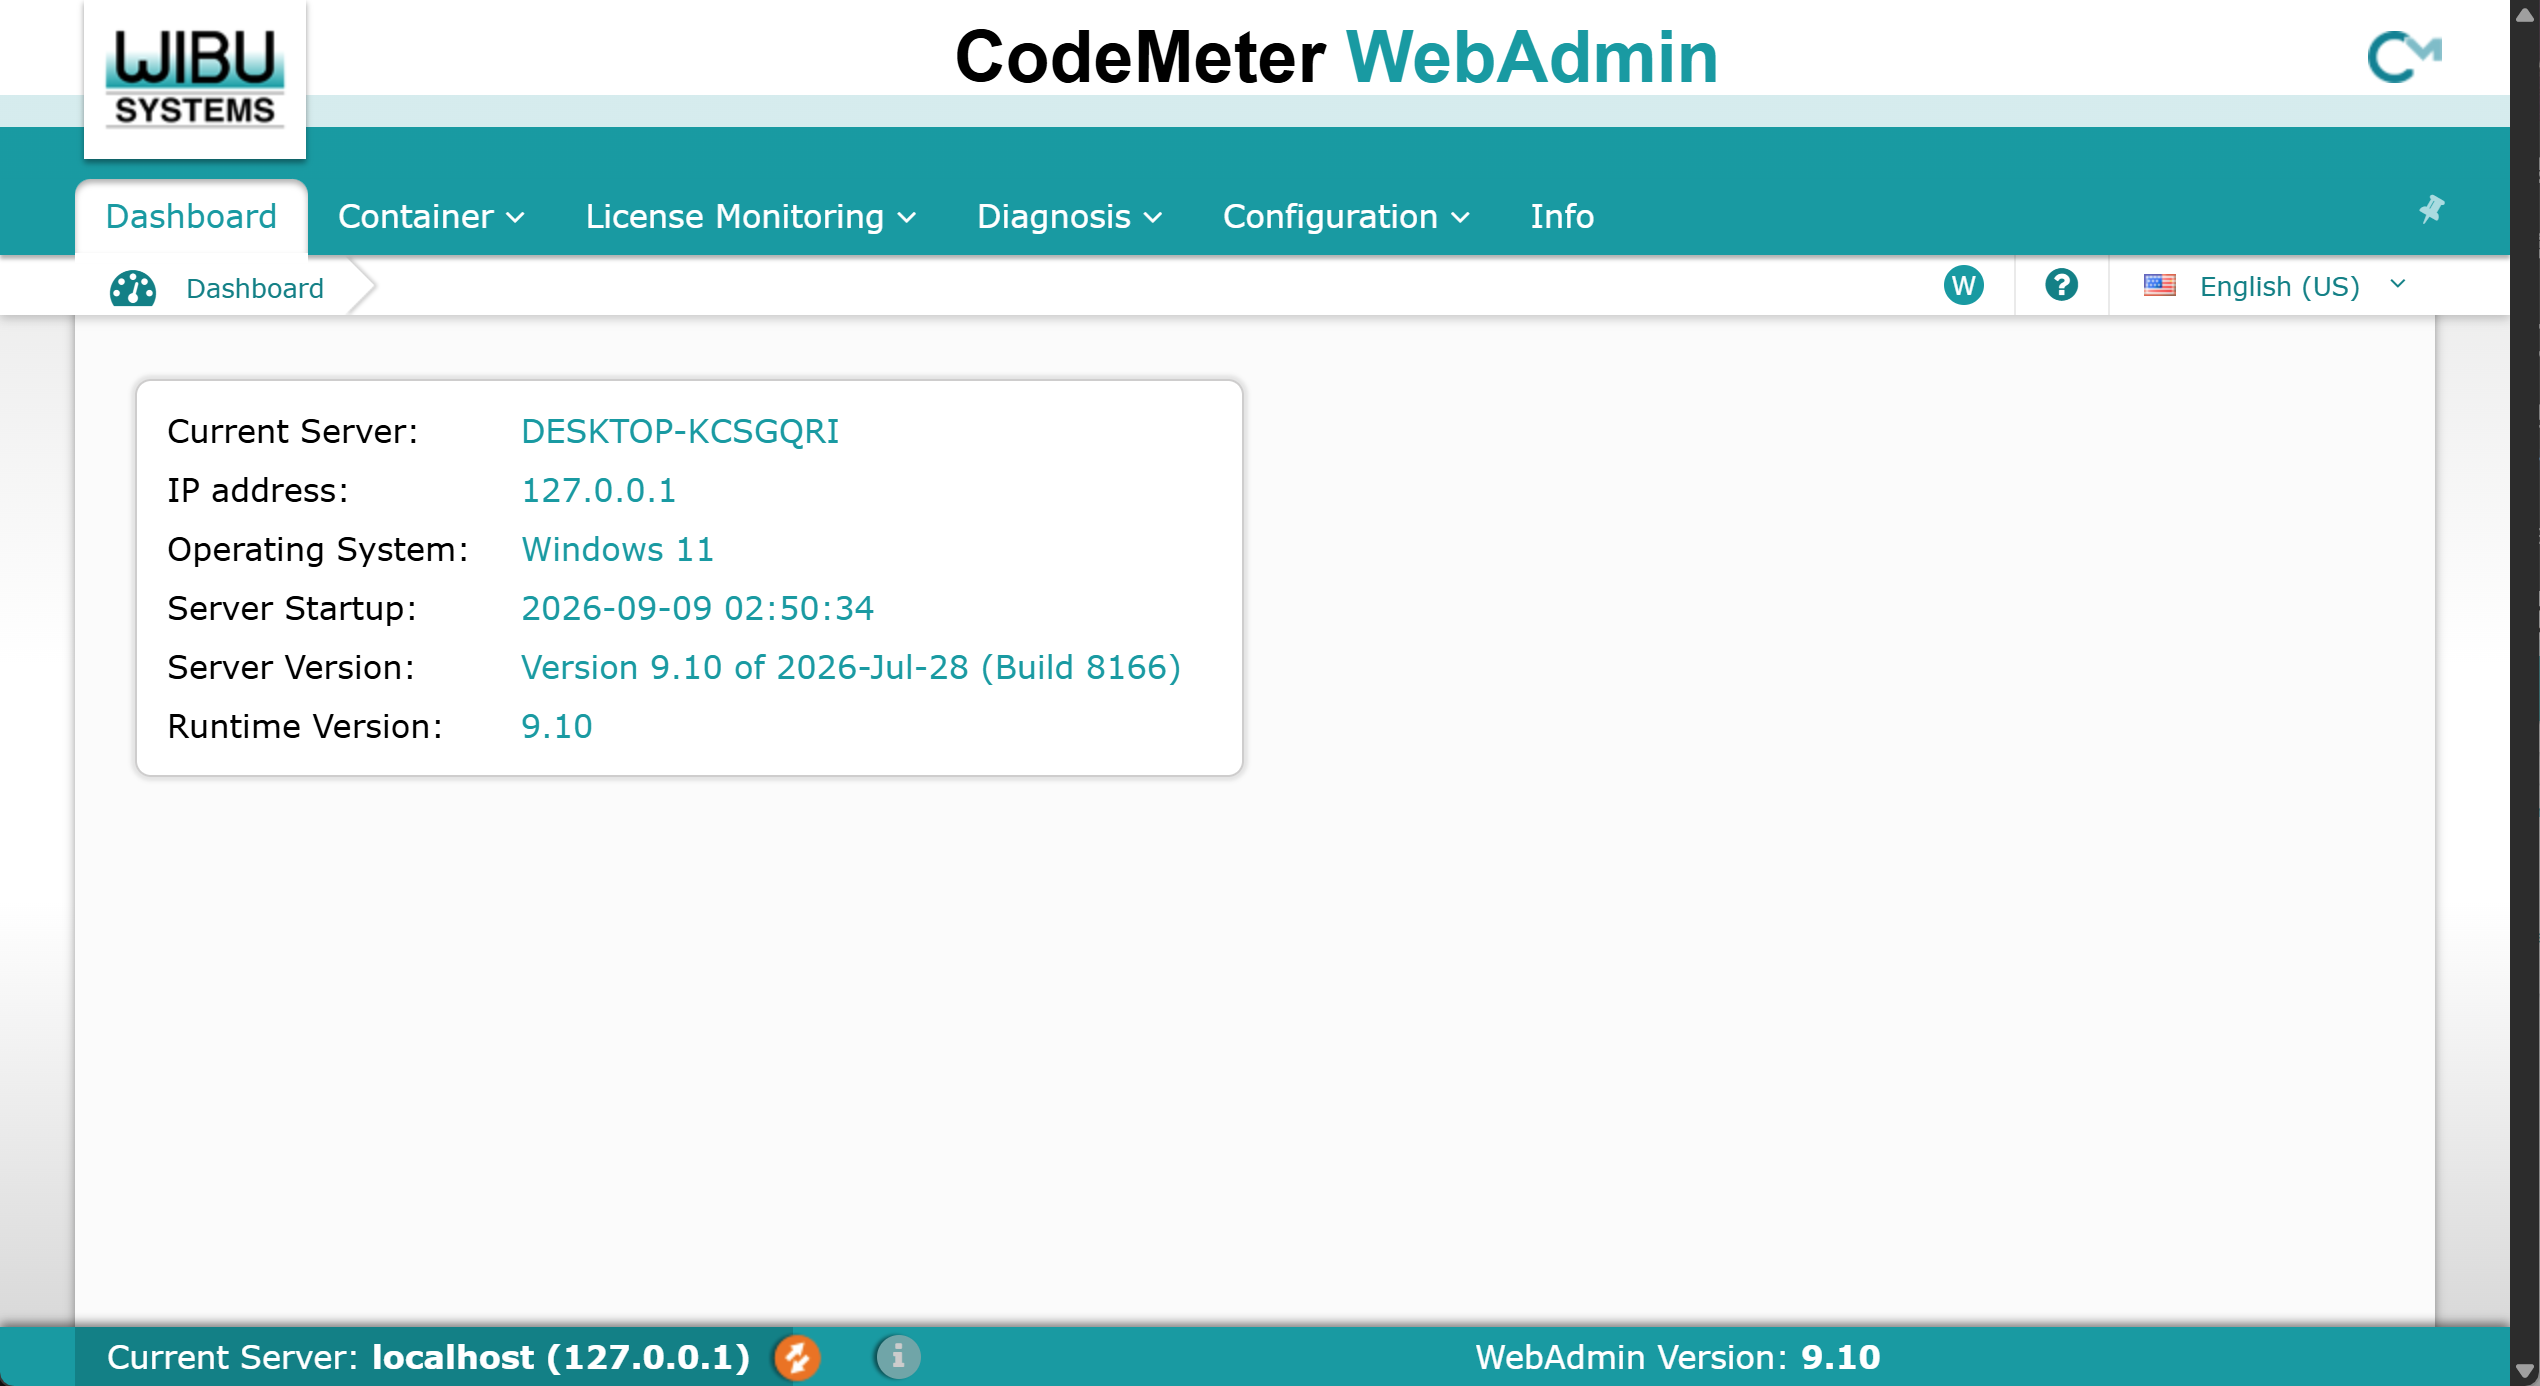Click the server startup timestamp 2026-09-09 02:50:34

pos(697,608)
